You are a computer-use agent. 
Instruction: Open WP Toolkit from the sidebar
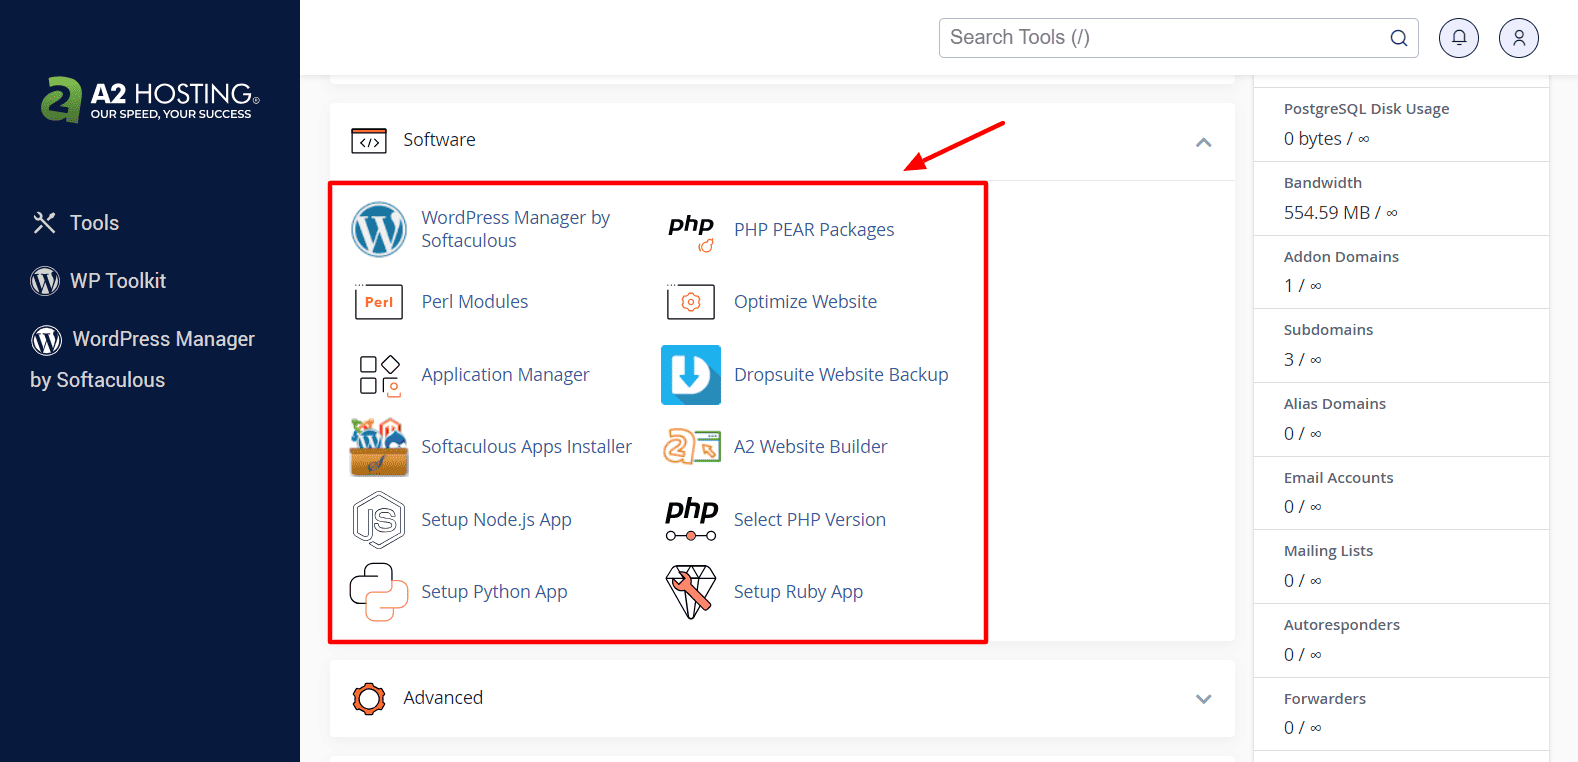pos(117,281)
